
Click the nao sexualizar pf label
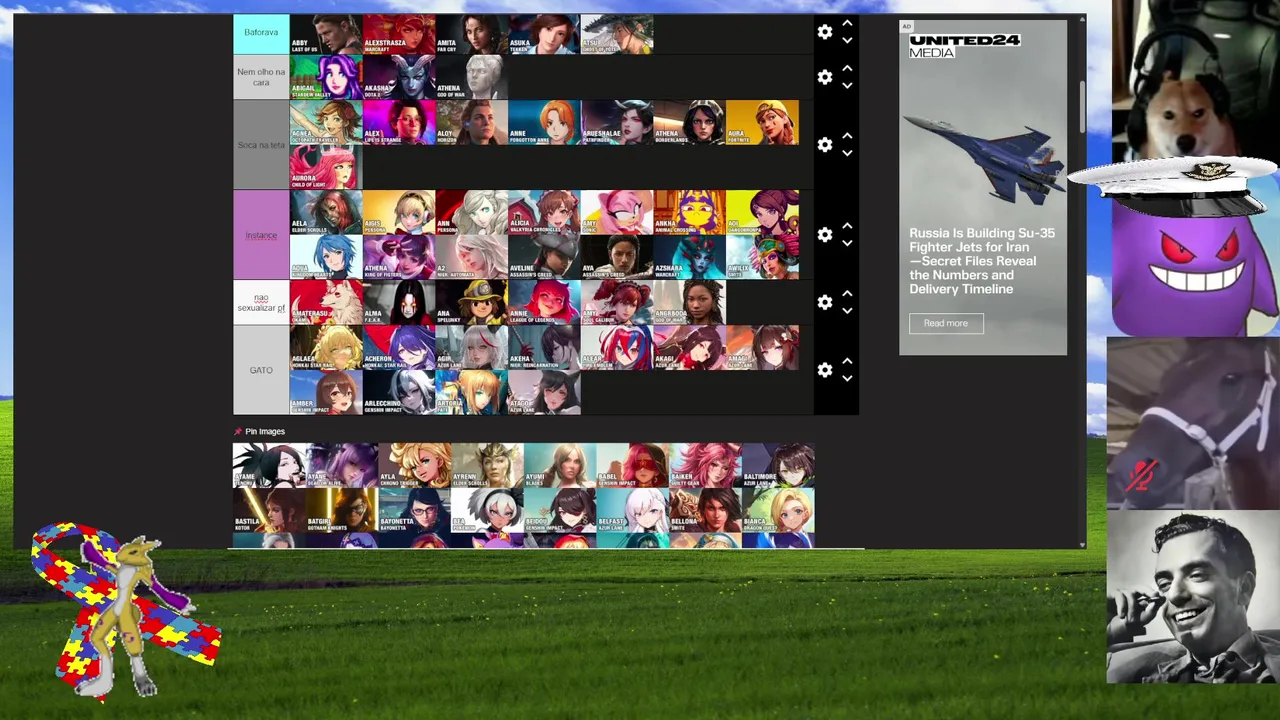(261, 302)
